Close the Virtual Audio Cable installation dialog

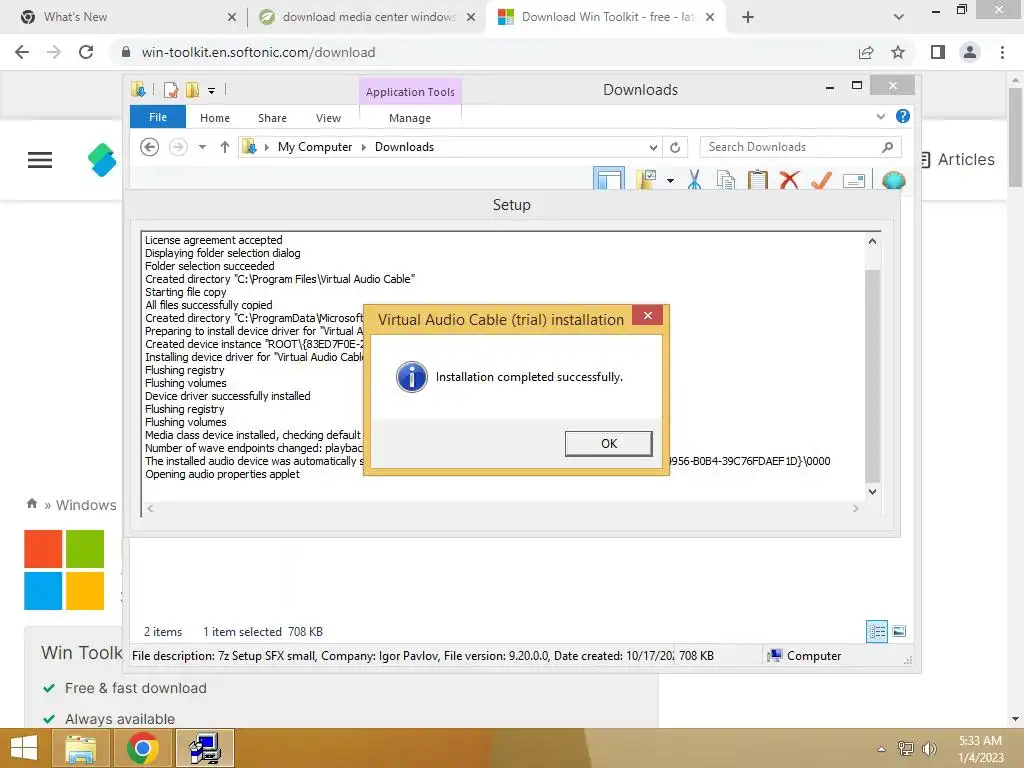point(647,315)
